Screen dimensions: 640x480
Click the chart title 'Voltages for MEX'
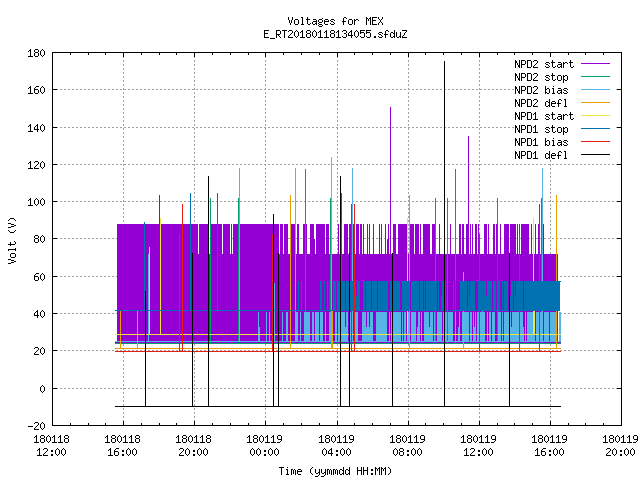[x=335, y=21]
